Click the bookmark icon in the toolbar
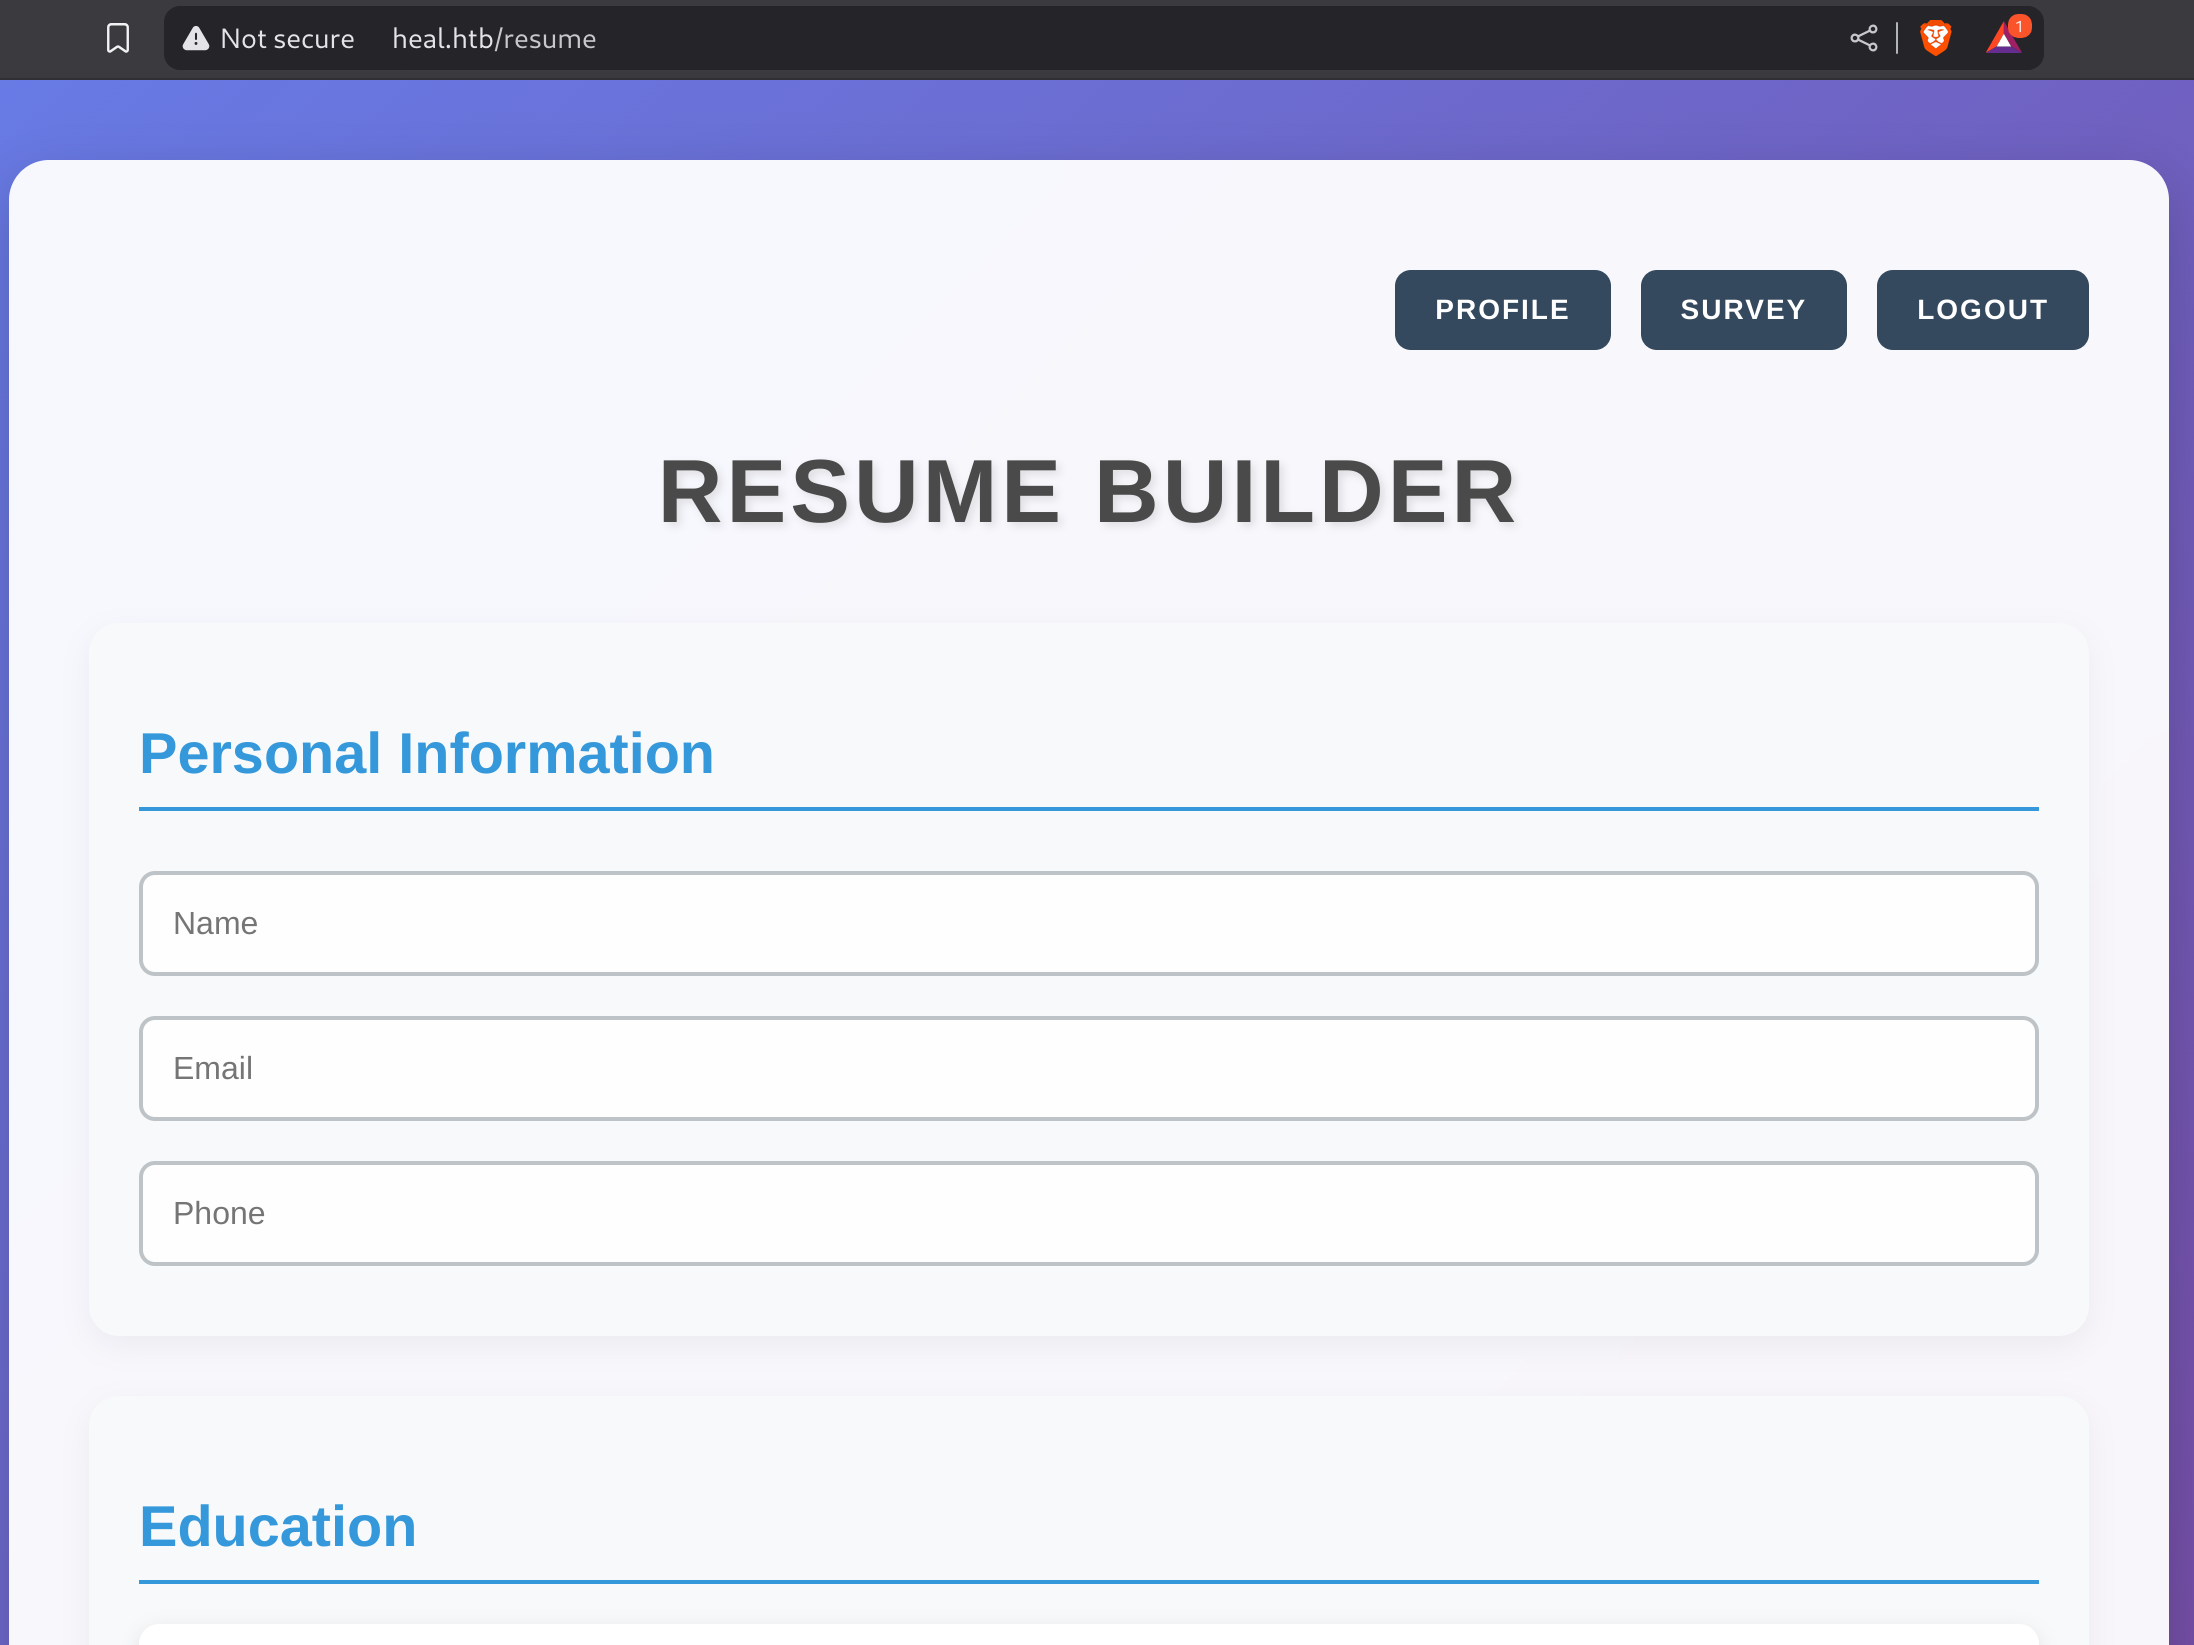 tap(118, 38)
